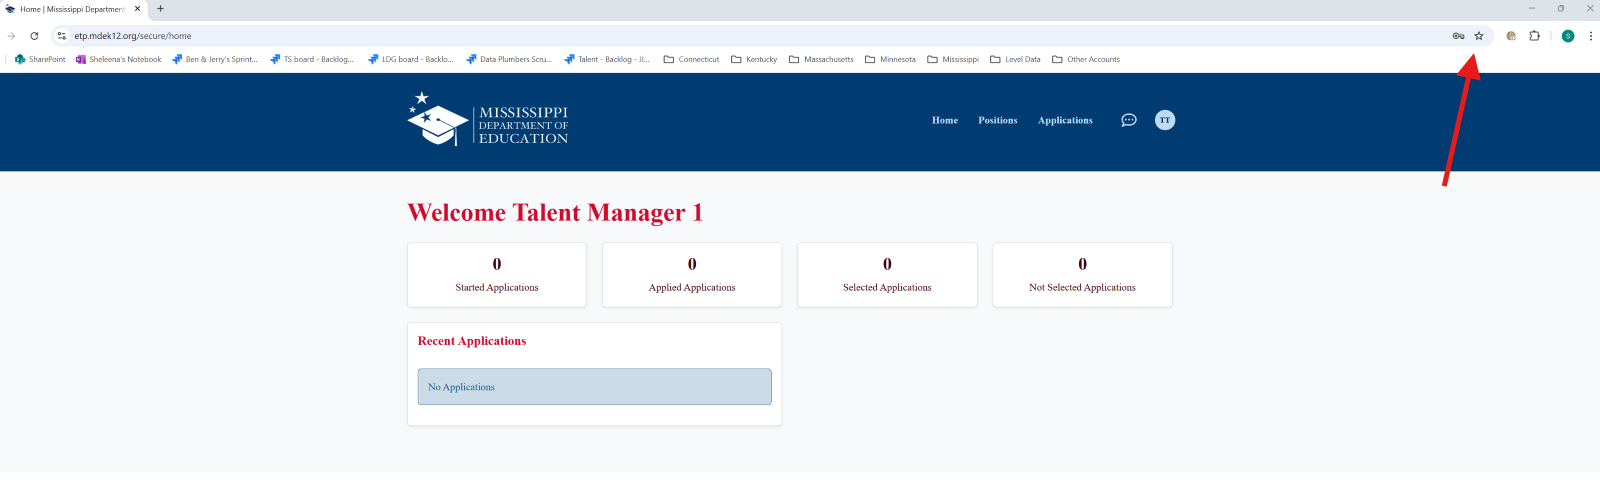Open the browser Extensions puzzle icon
Viewport: 1600px width, 504px height.
pos(1534,36)
